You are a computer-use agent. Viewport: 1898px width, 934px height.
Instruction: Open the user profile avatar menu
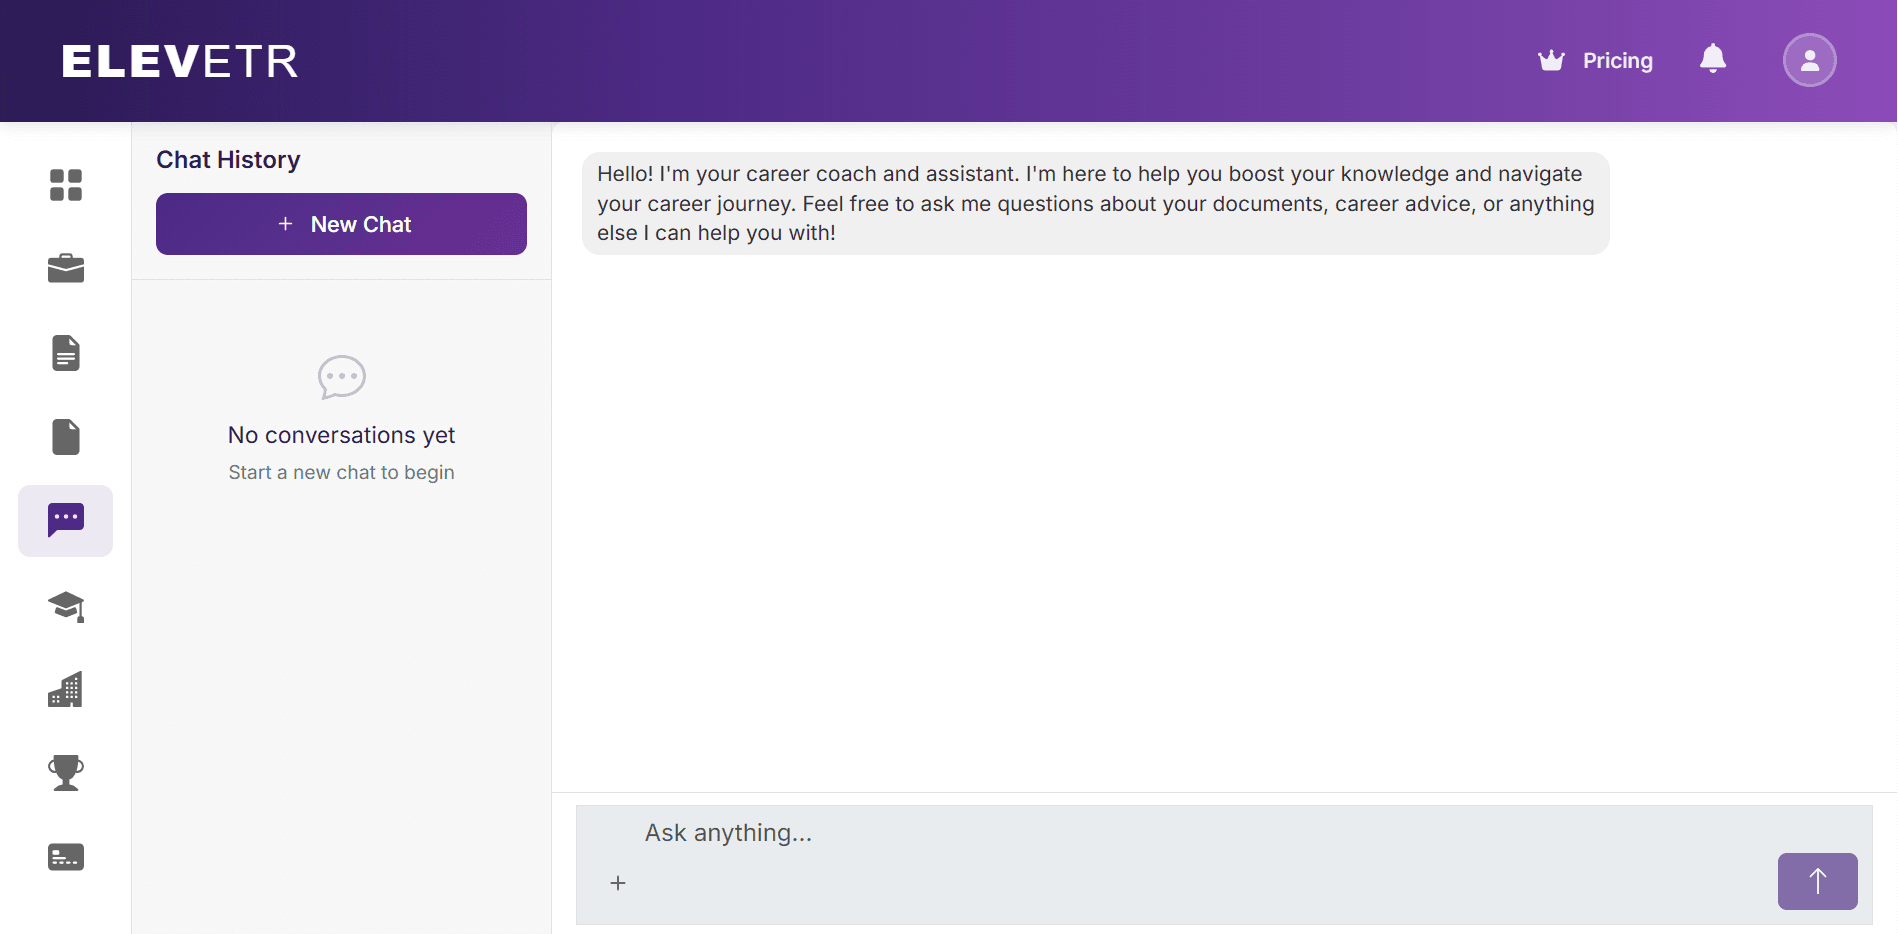(x=1809, y=60)
